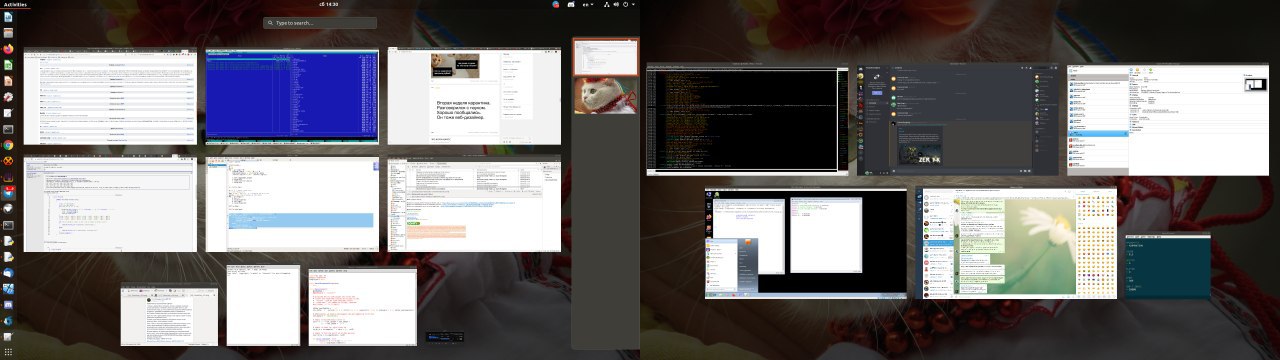Switch to first workspace thumbnail
The image size is (1280, 360).
[605, 57]
